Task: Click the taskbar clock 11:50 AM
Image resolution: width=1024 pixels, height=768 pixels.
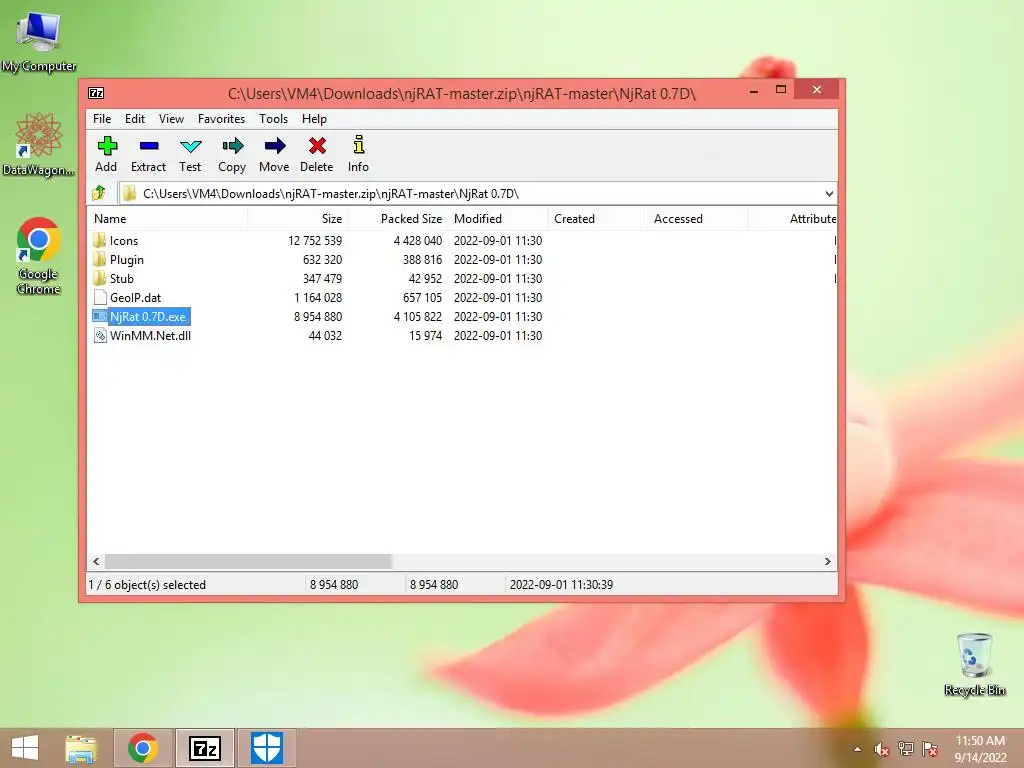Action: 980,741
